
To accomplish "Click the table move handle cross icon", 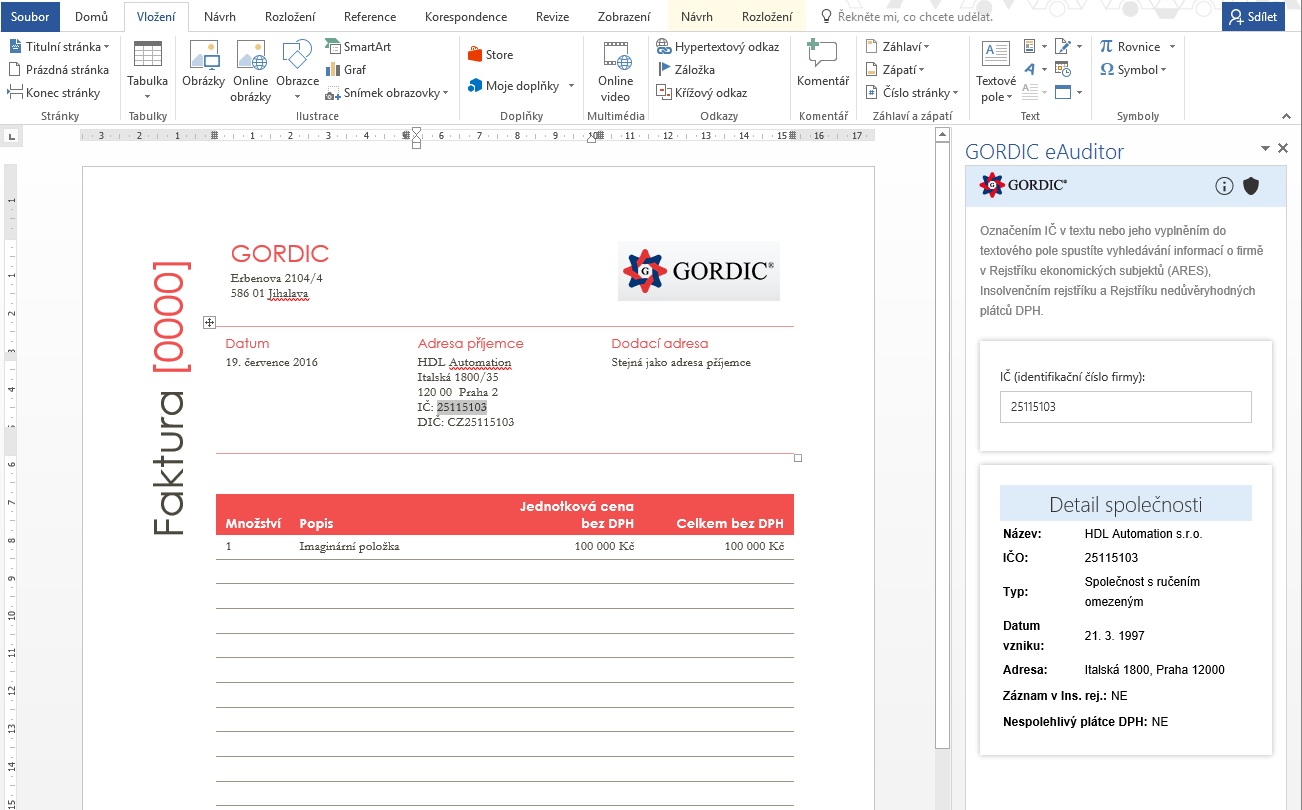I will click(209, 322).
